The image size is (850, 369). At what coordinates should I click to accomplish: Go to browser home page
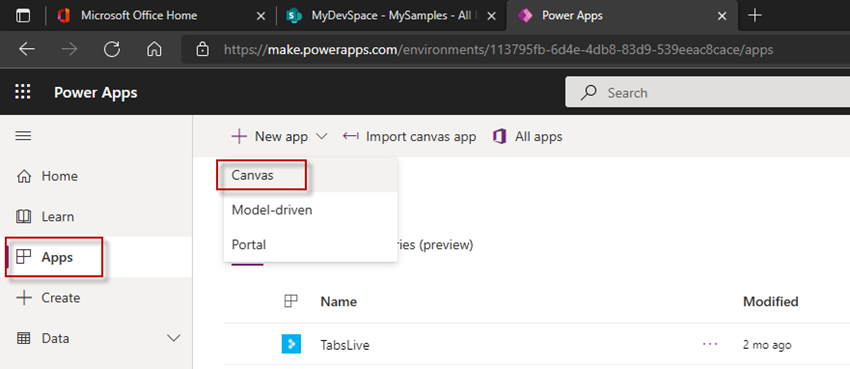tap(154, 50)
